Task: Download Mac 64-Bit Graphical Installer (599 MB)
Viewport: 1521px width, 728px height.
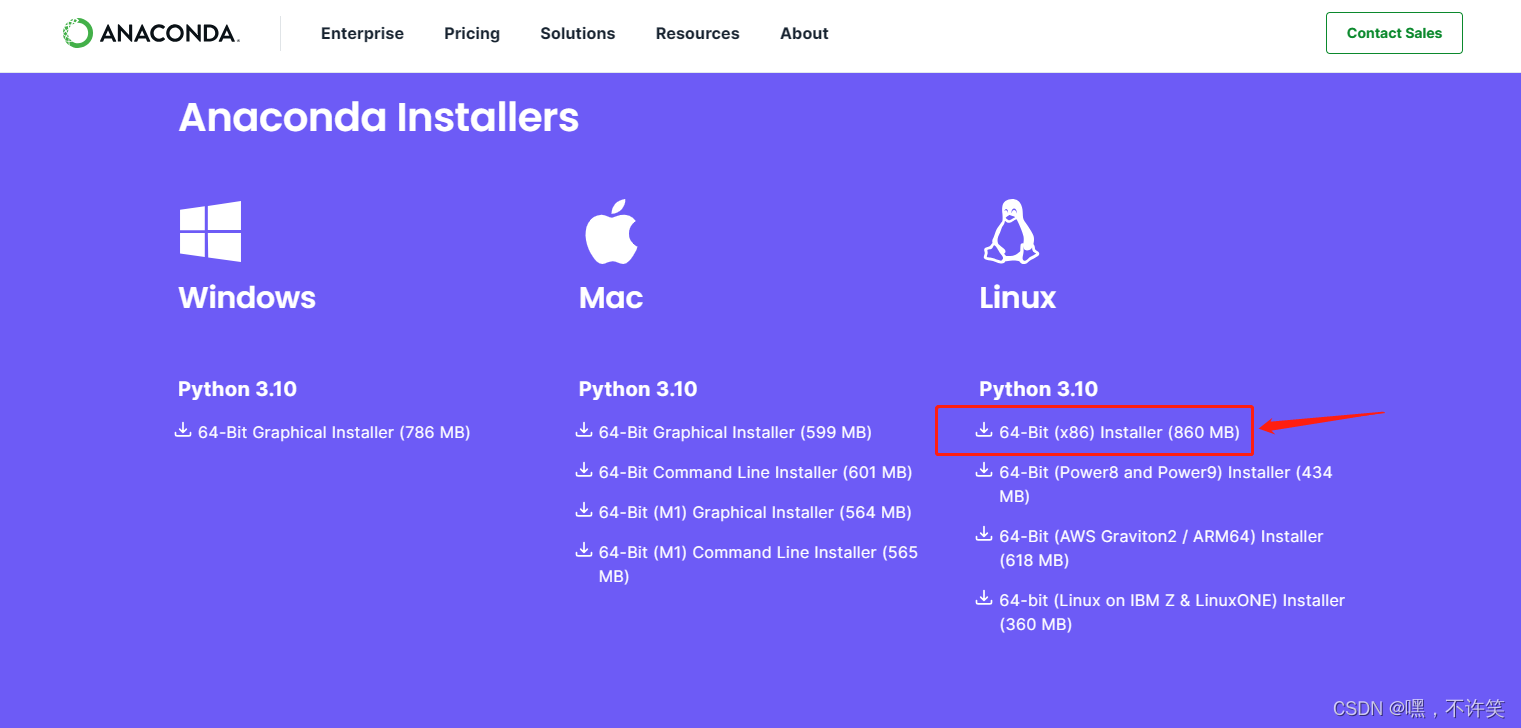Action: point(735,432)
